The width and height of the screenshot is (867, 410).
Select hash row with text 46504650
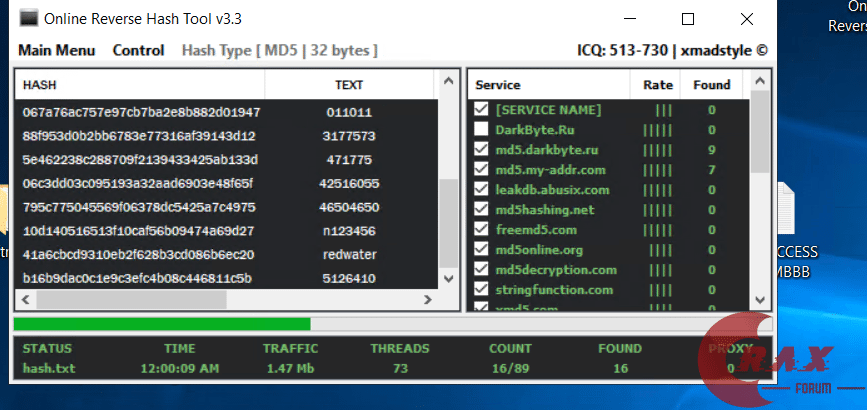(x=227, y=207)
